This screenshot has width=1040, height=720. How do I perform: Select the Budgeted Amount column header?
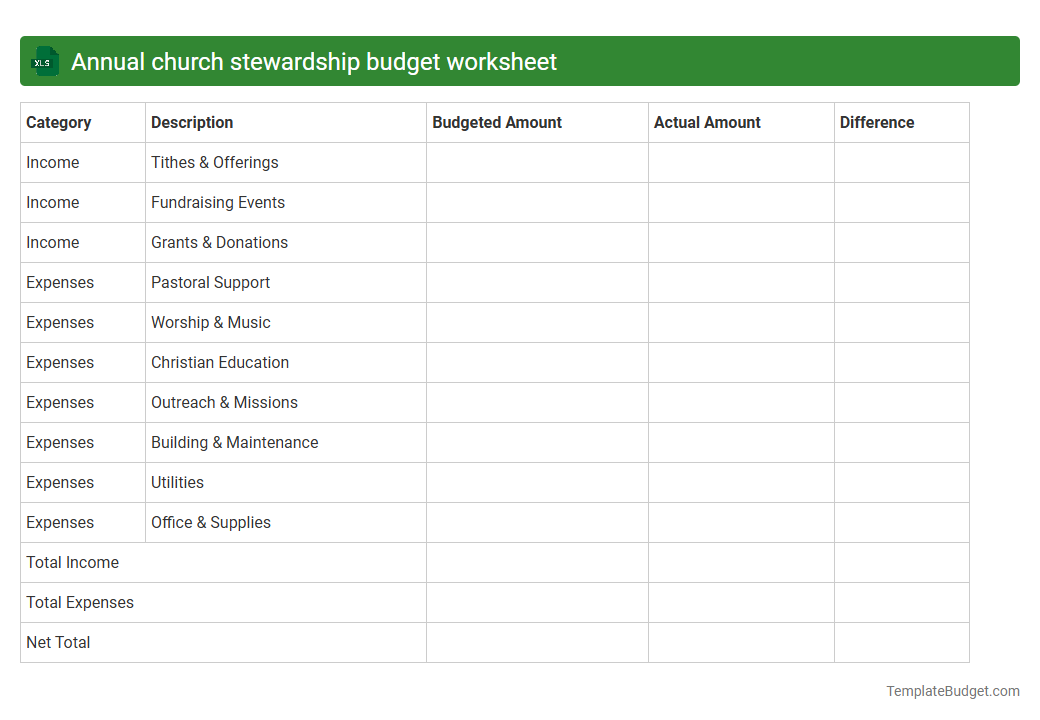click(497, 122)
